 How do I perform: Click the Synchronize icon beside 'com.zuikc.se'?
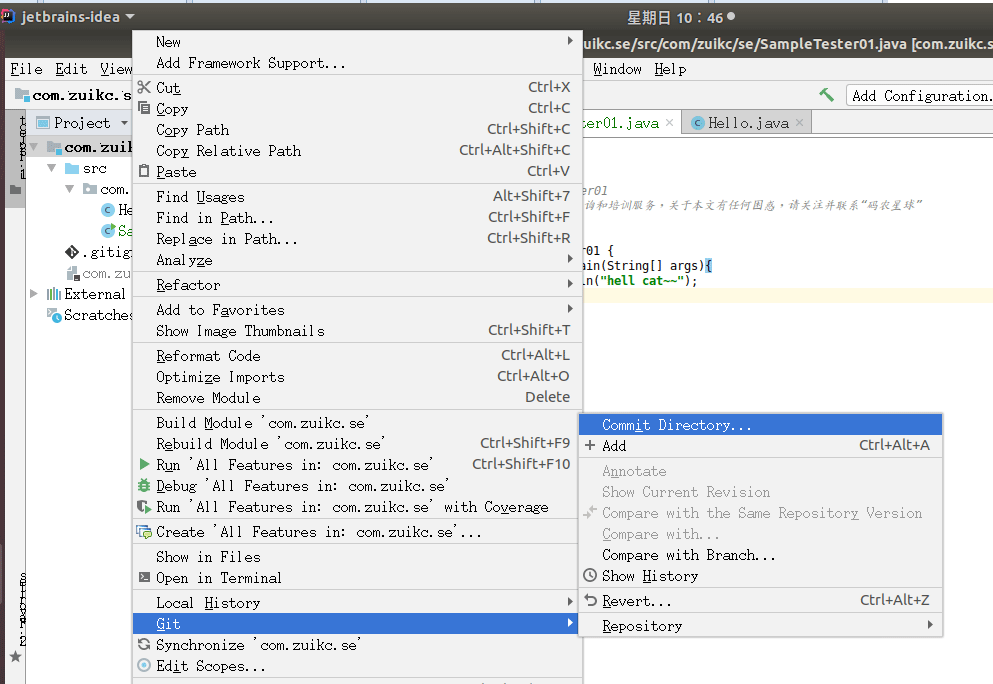144,645
